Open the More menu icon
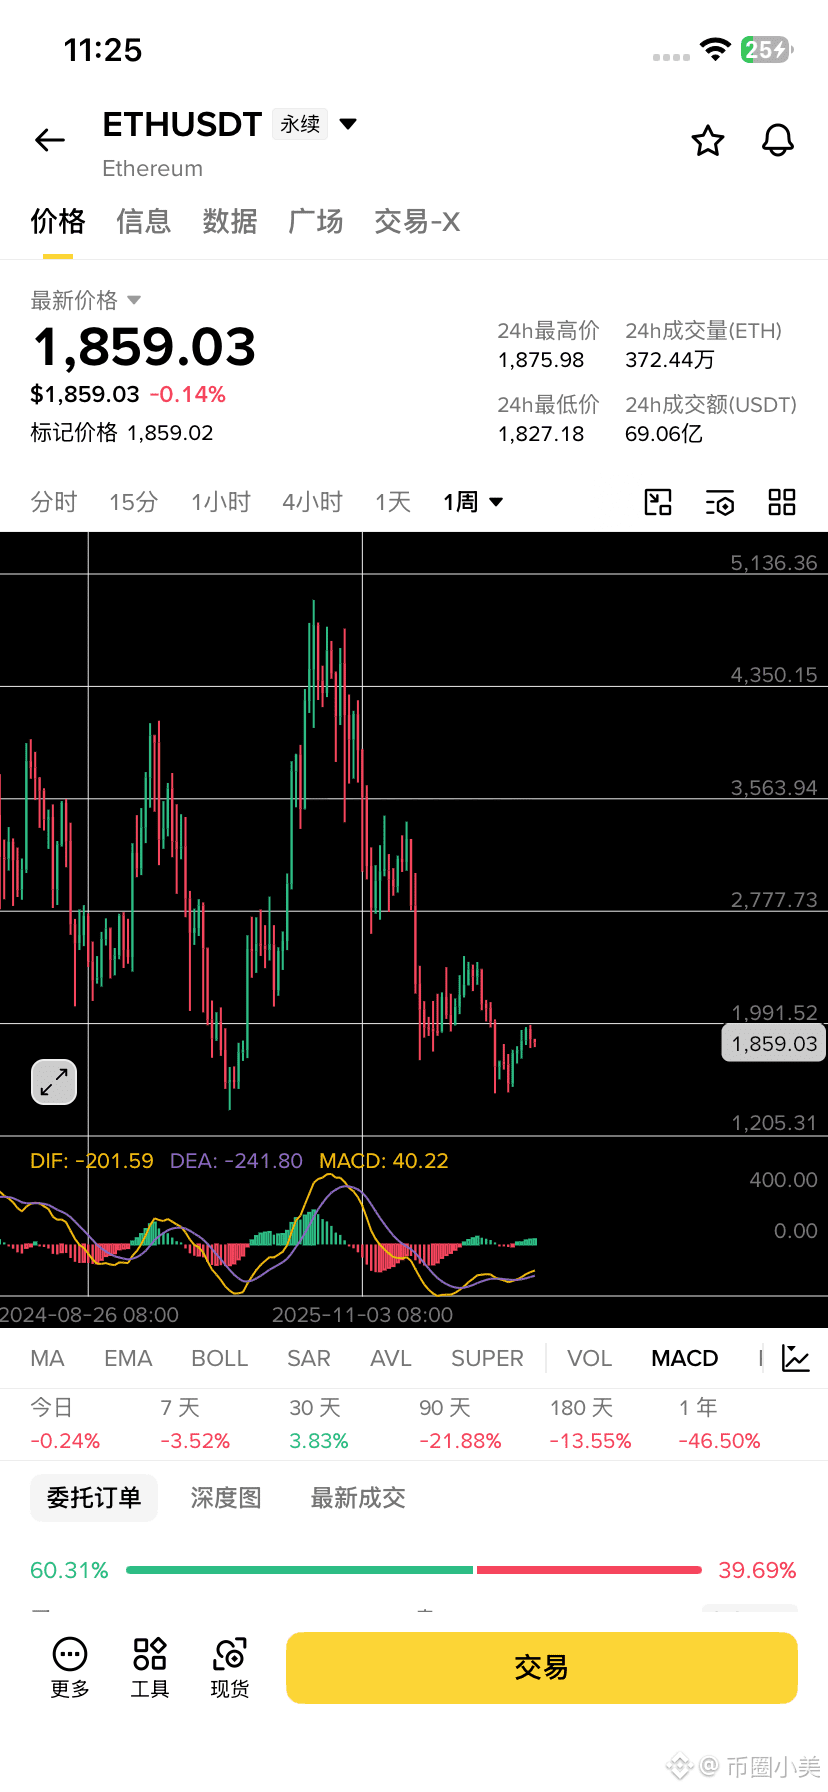828x1792 pixels. [x=70, y=1668]
